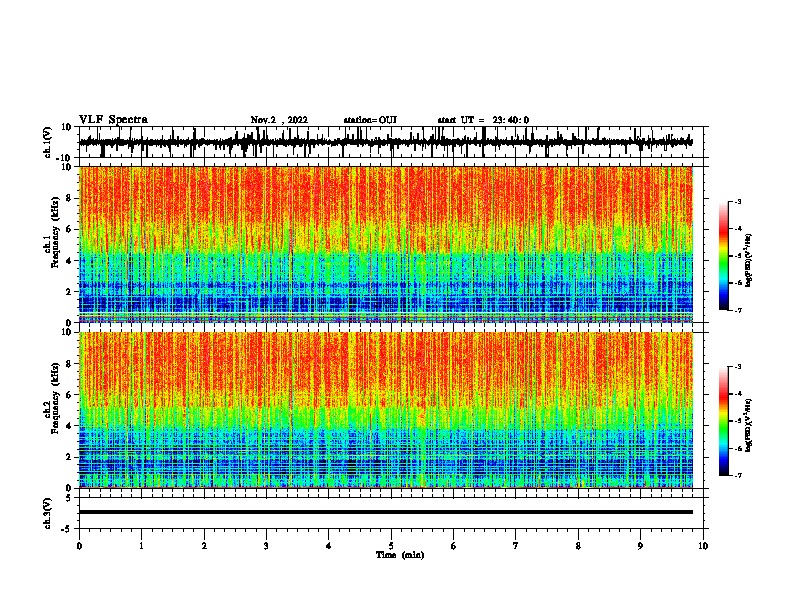Click the "6" kHz tick on ch.1 spectrogram
Image resolution: width=792 pixels, height=612 pixels.
[70, 229]
